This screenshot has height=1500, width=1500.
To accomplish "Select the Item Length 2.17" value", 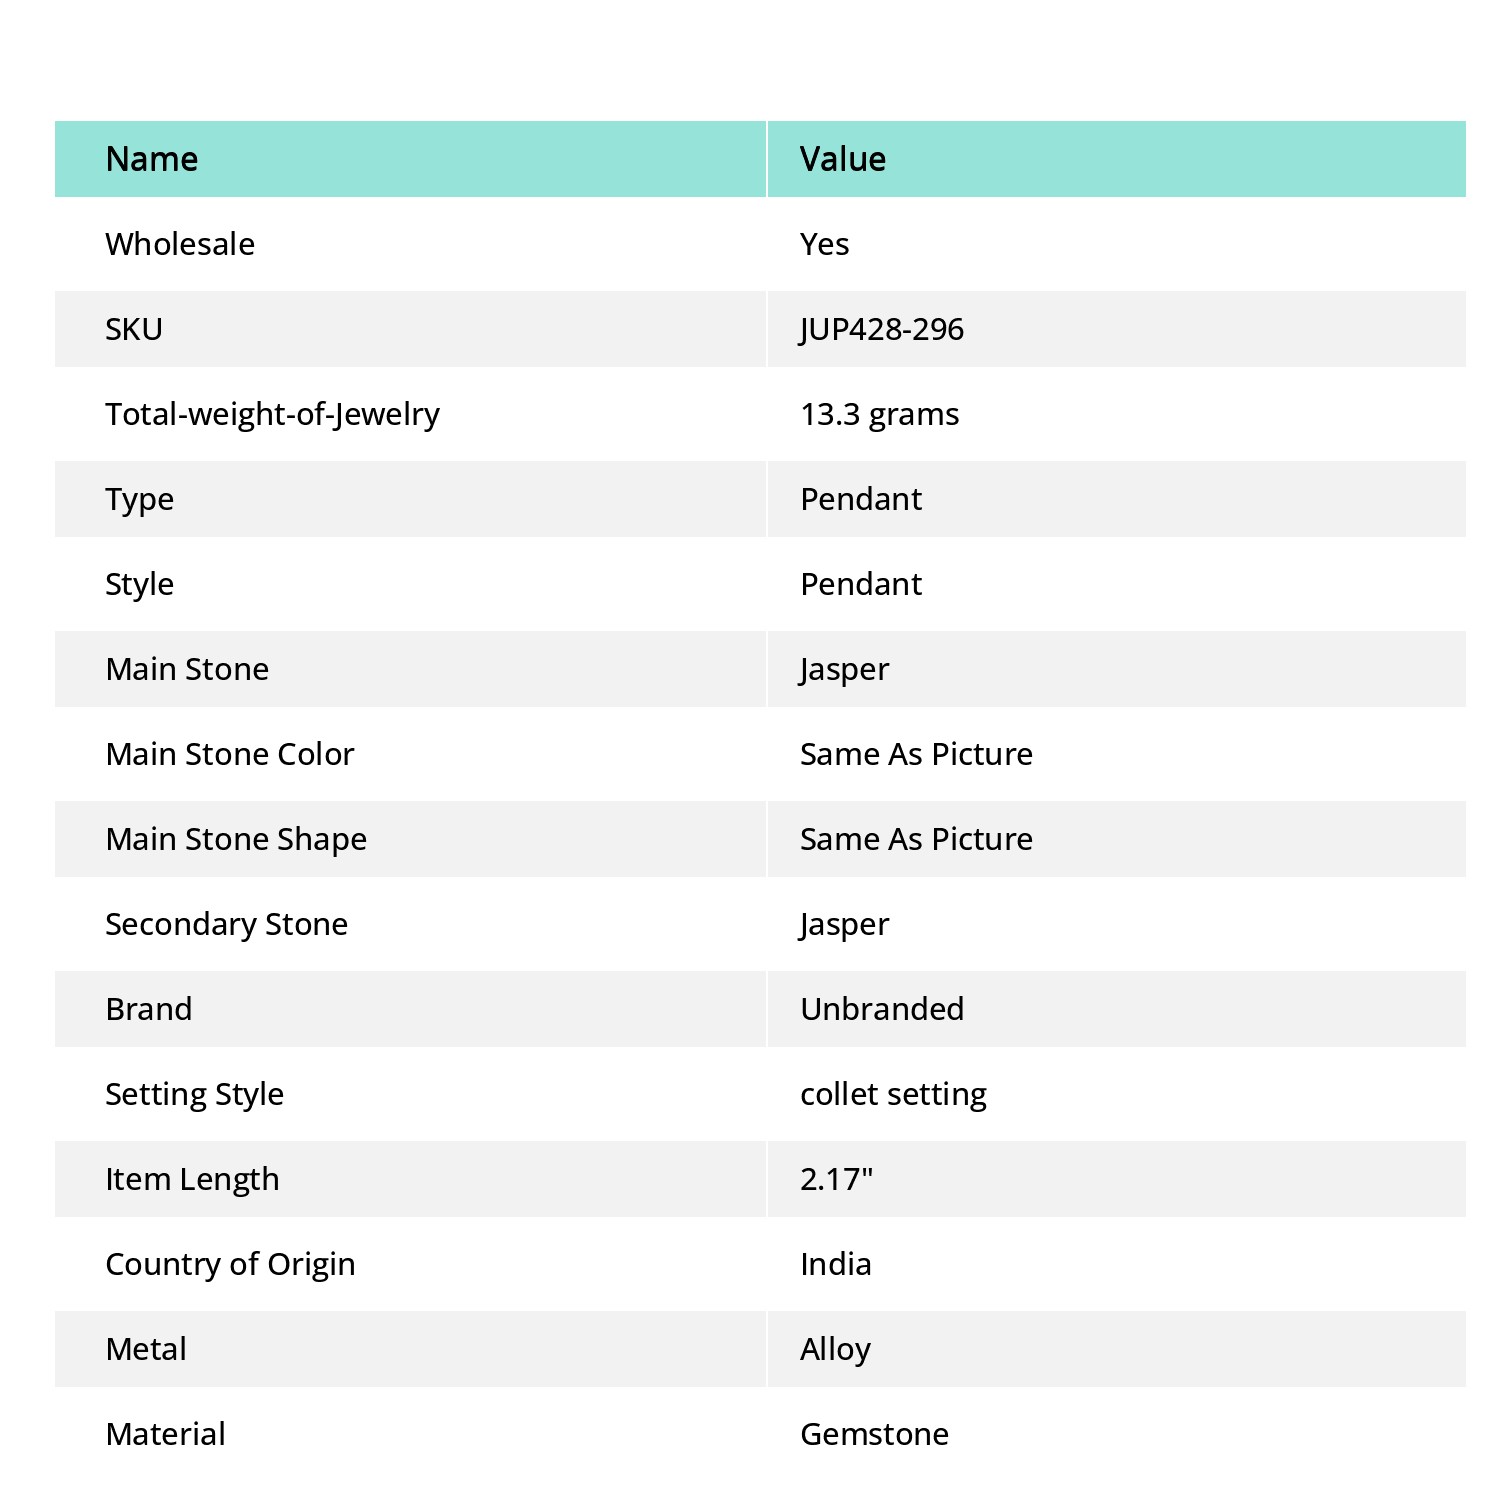I will [x=836, y=1179].
